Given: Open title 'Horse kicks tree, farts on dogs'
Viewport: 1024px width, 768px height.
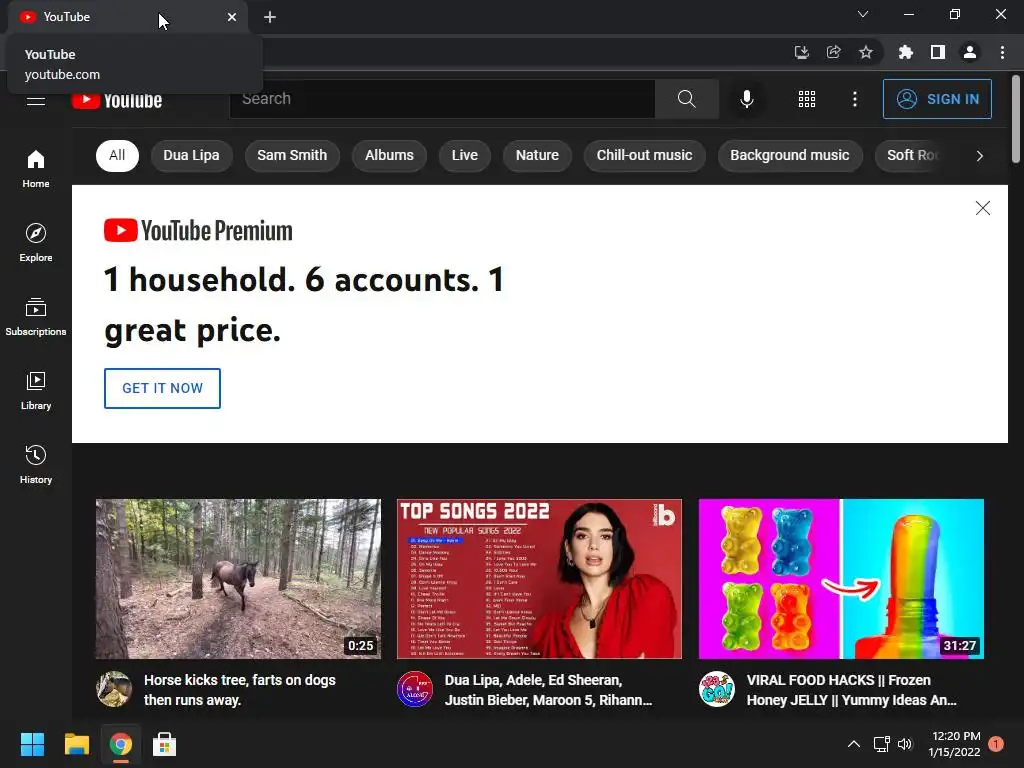Looking at the screenshot, I should point(240,690).
